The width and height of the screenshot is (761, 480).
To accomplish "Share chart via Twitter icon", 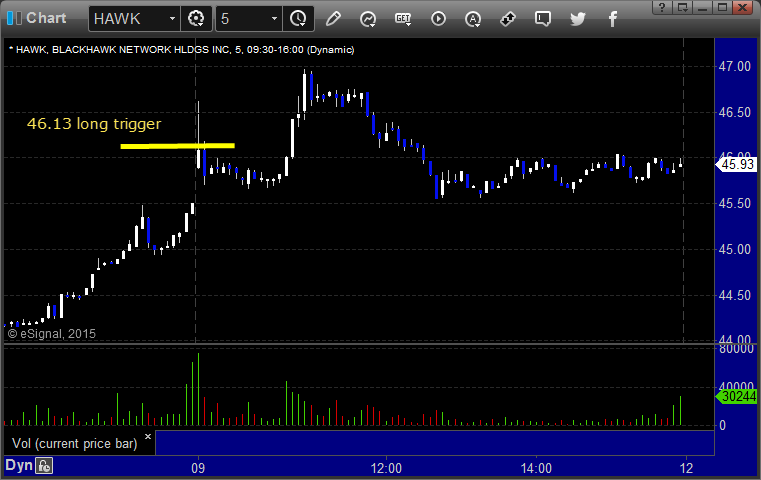I will point(578,19).
